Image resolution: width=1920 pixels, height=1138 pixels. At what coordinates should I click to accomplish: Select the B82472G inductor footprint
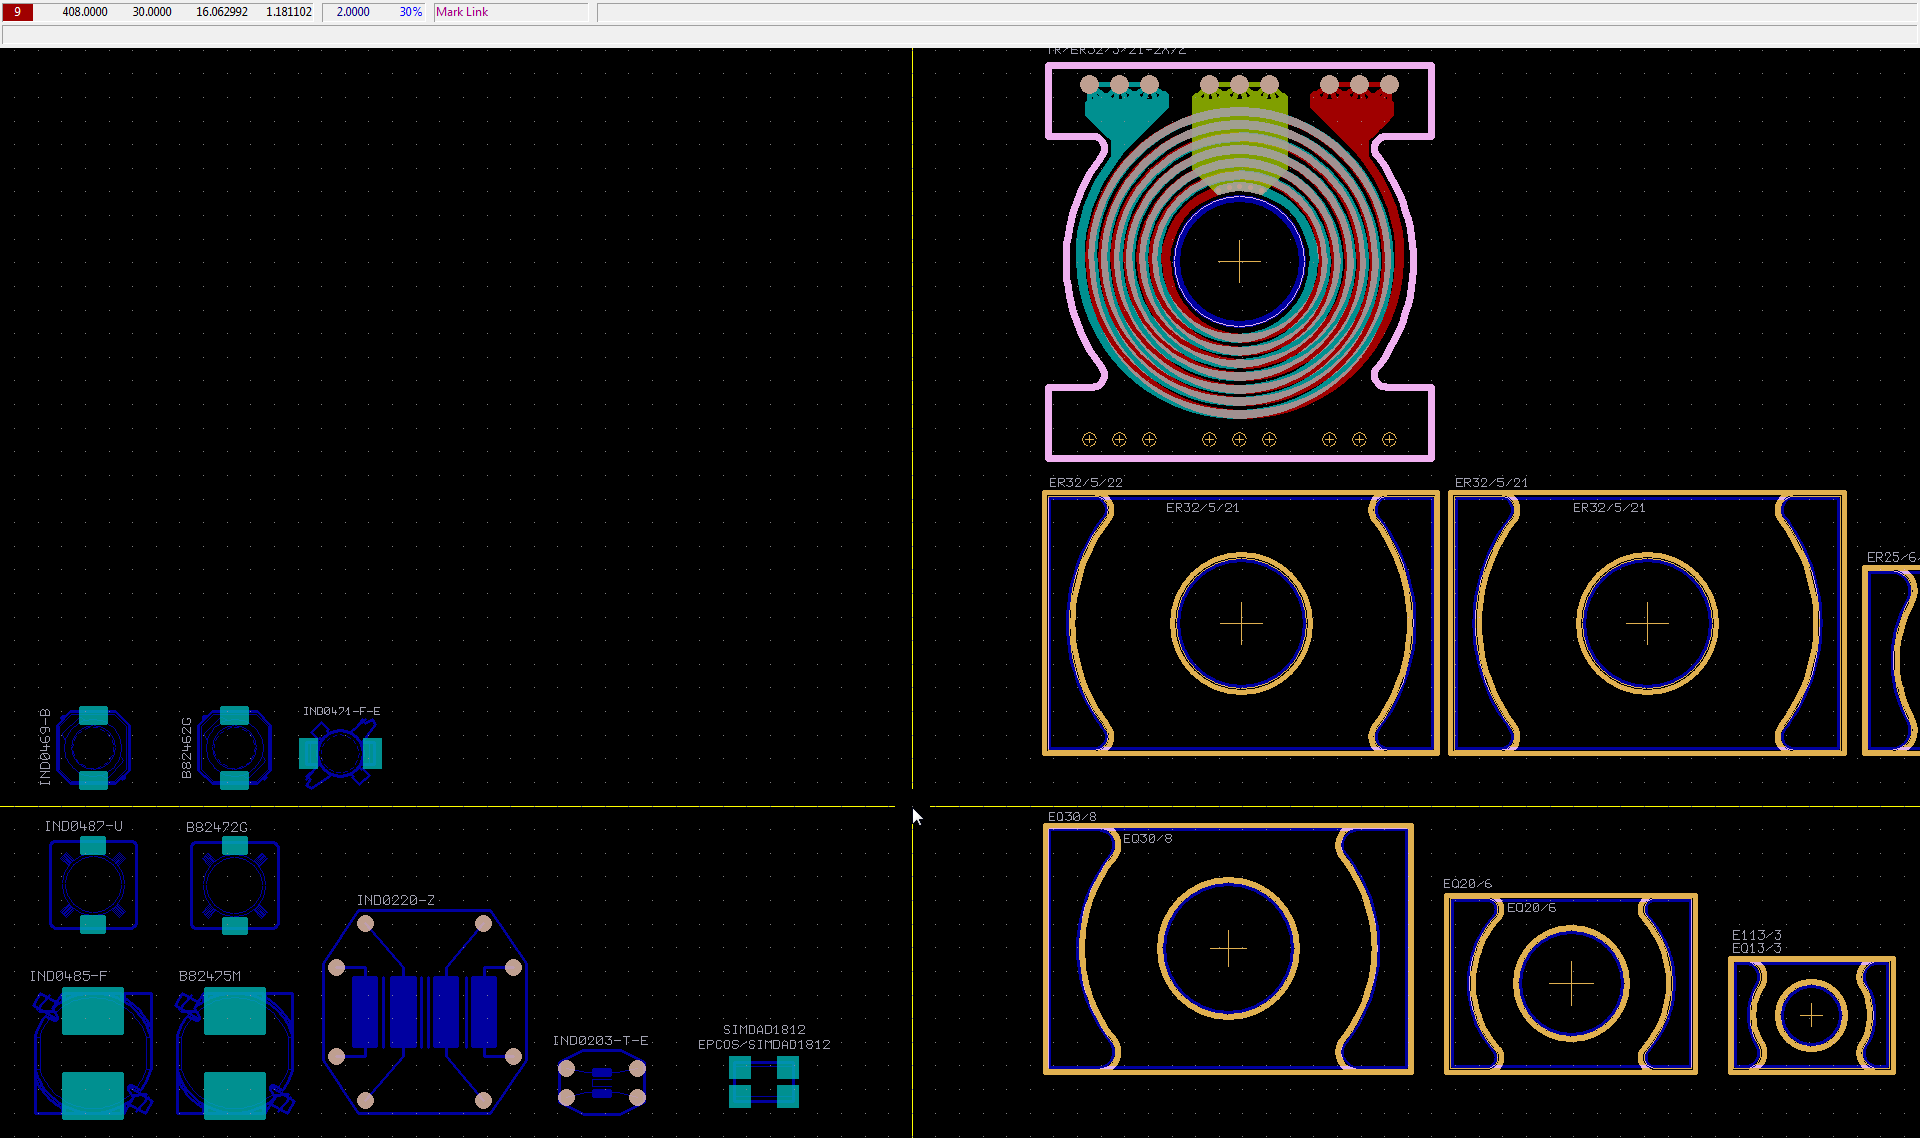[x=234, y=886]
